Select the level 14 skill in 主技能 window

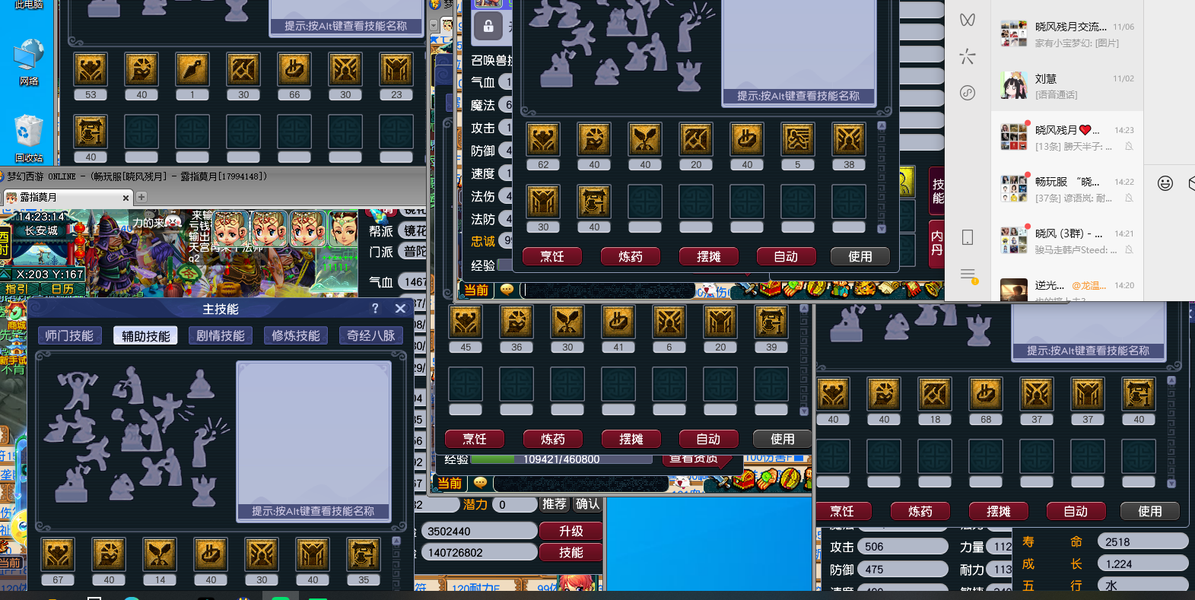[159, 554]
